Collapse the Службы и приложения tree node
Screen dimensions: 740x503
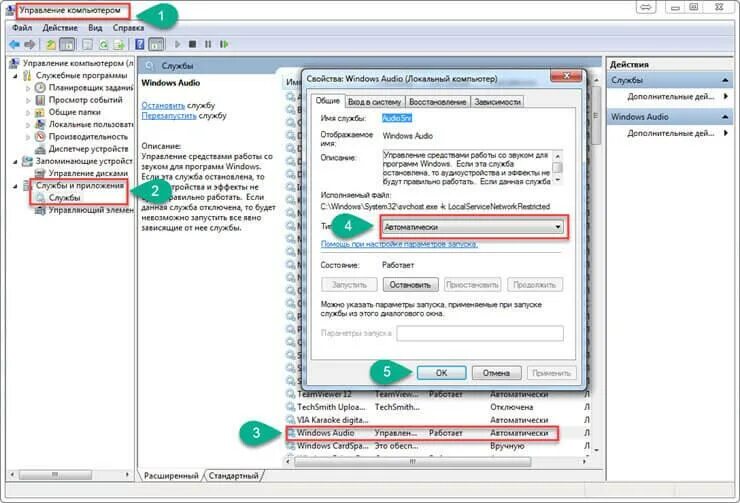(x=15, y=186)
